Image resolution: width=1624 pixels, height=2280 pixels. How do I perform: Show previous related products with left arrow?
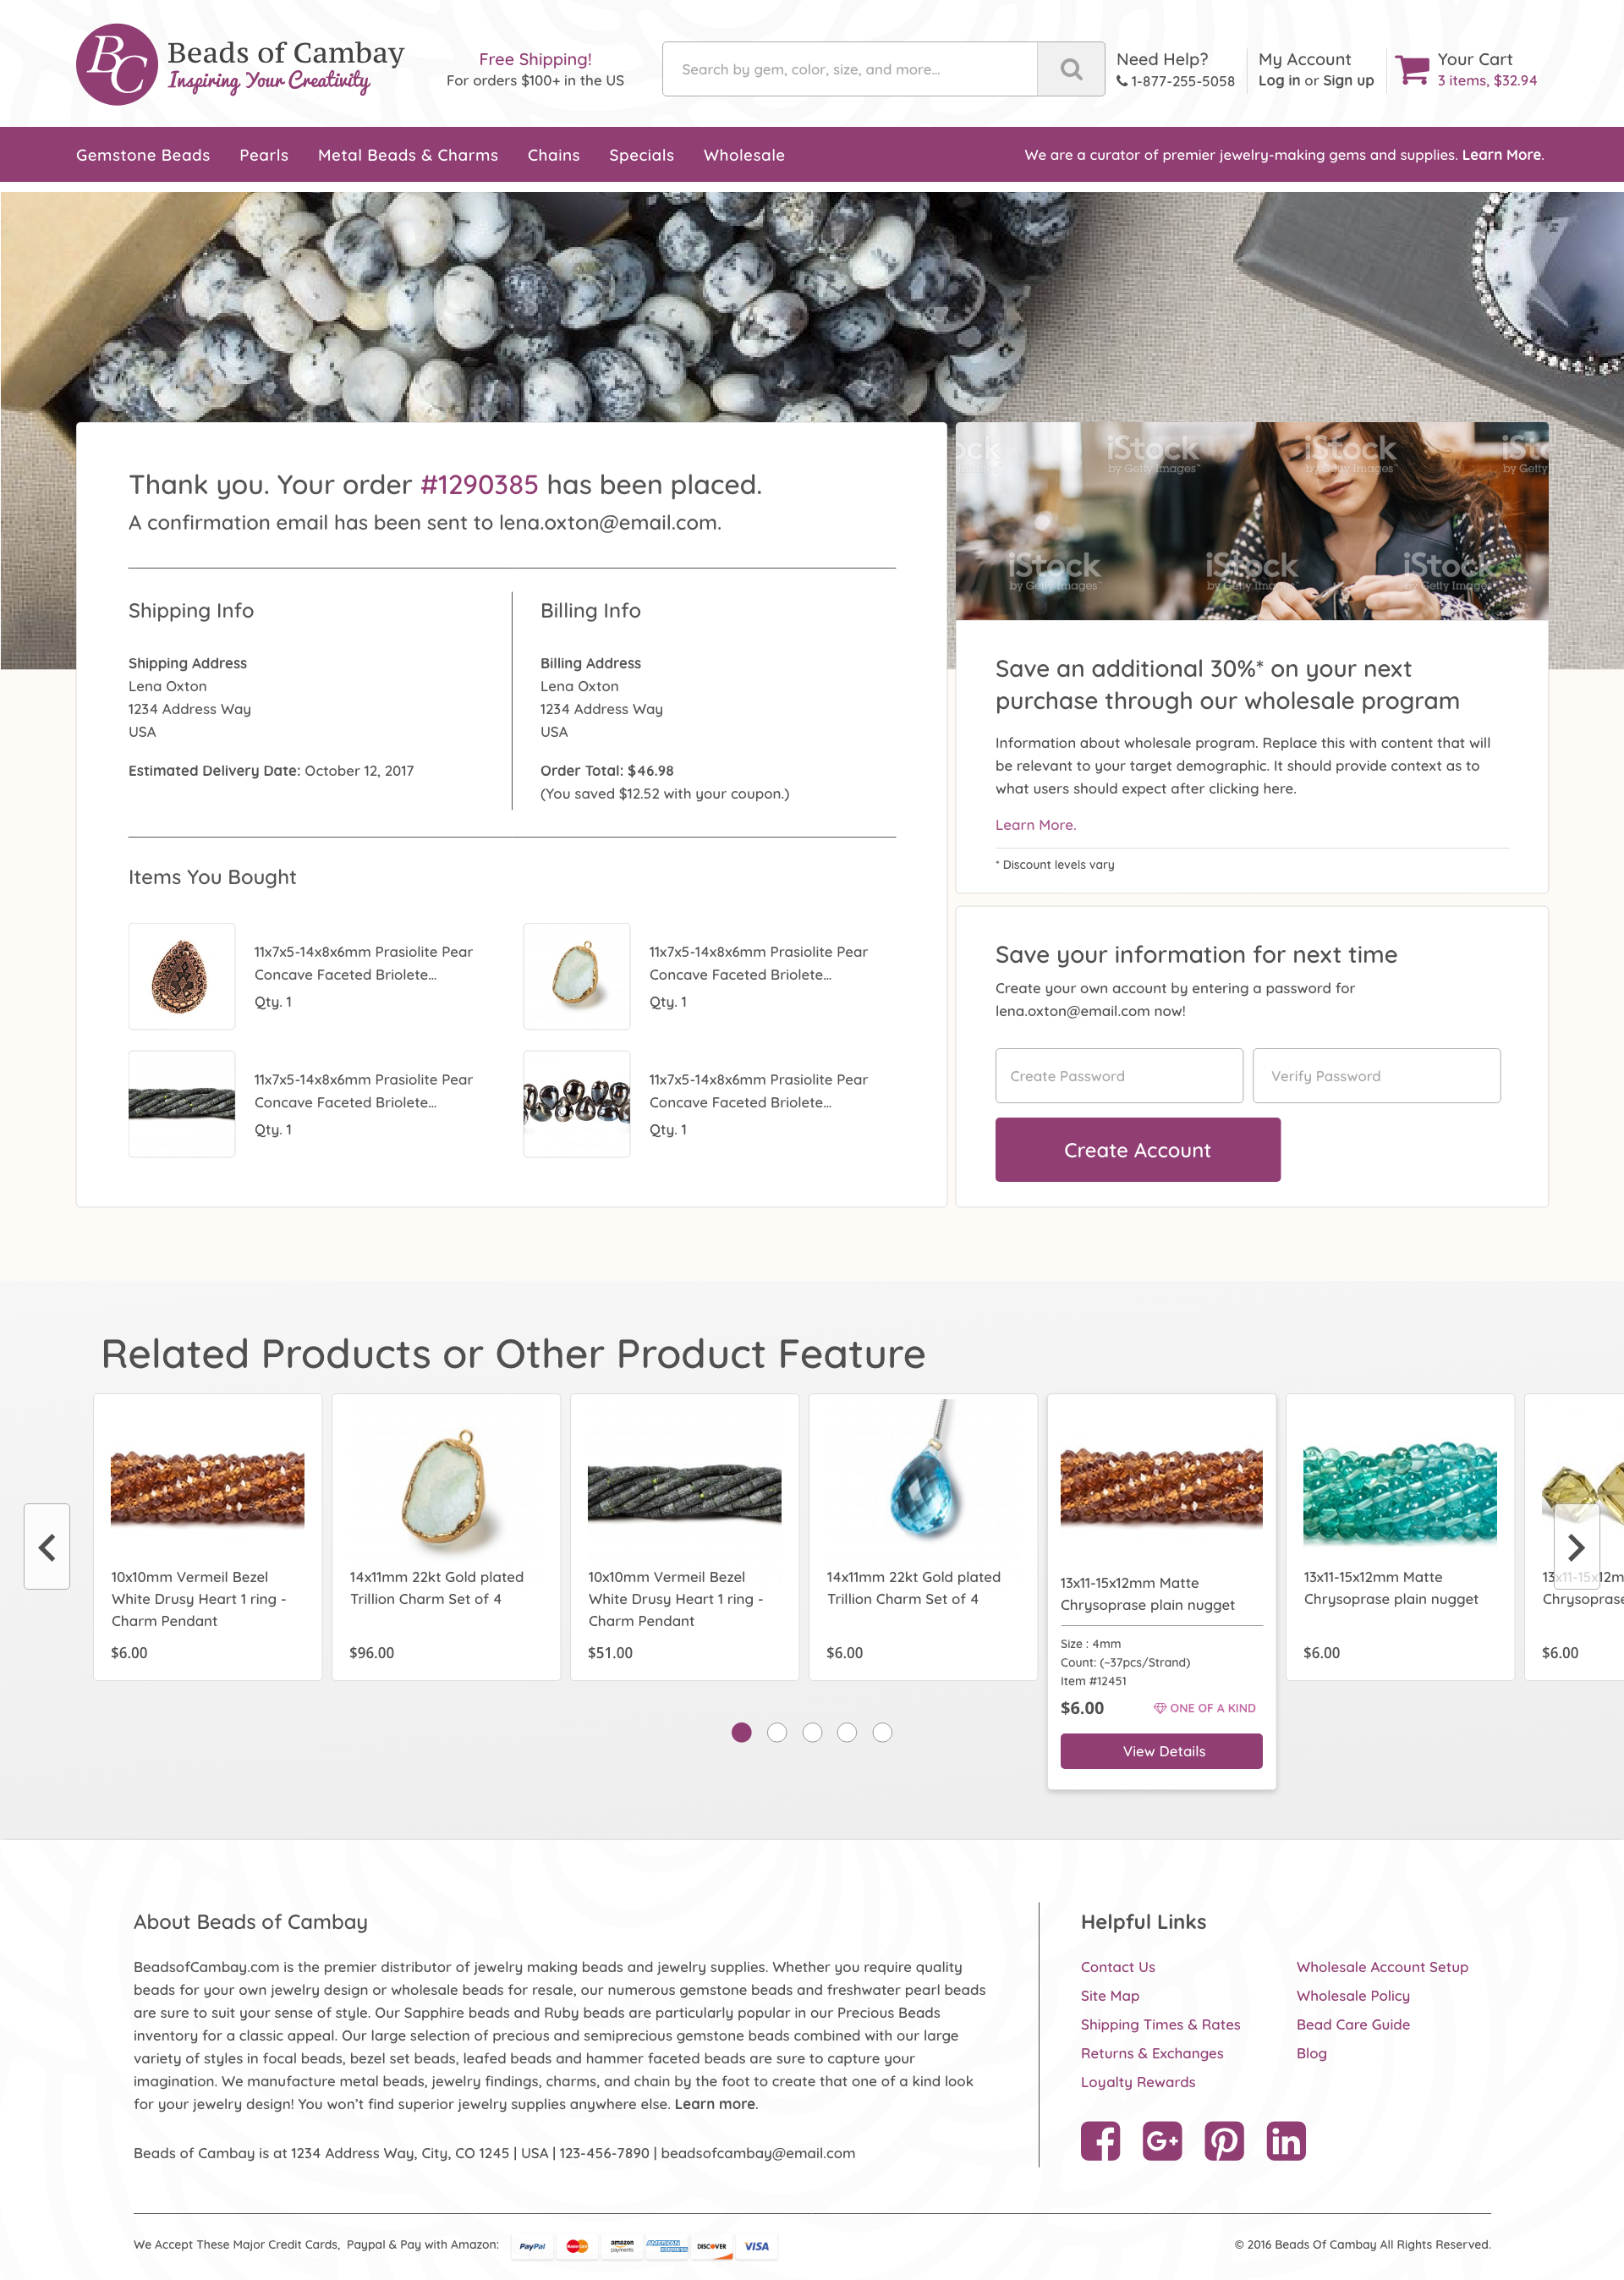click(47, 1546)
